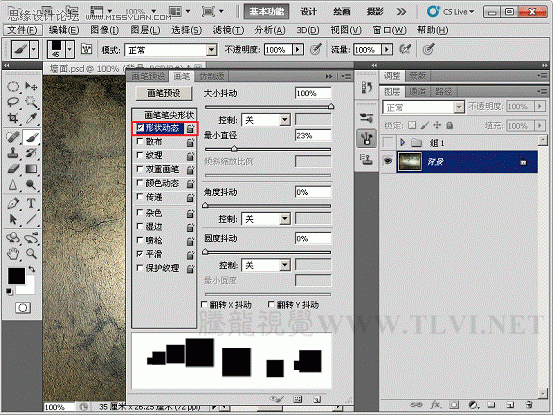Select the Healing Brush tool
Viewport: 553px width, 415px height.
[13, 137]
